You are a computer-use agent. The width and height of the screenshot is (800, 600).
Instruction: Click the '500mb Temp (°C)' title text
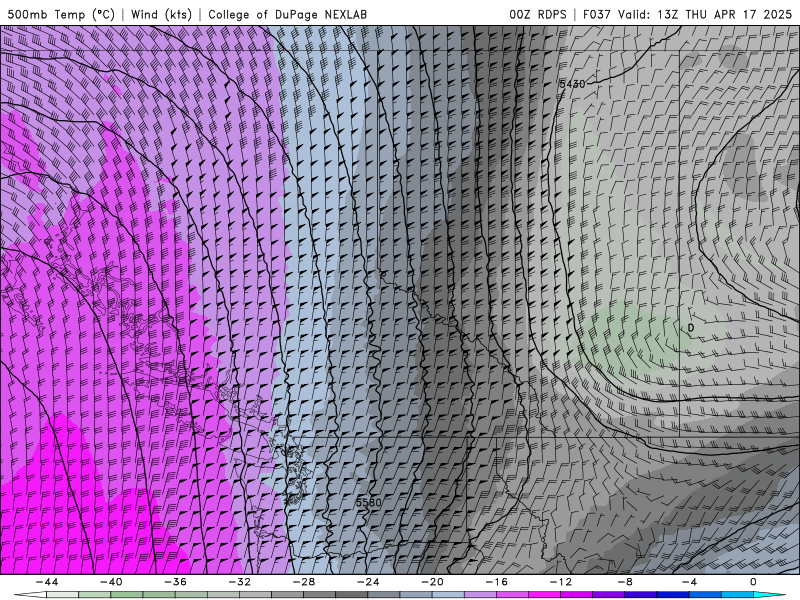point(61,14)
